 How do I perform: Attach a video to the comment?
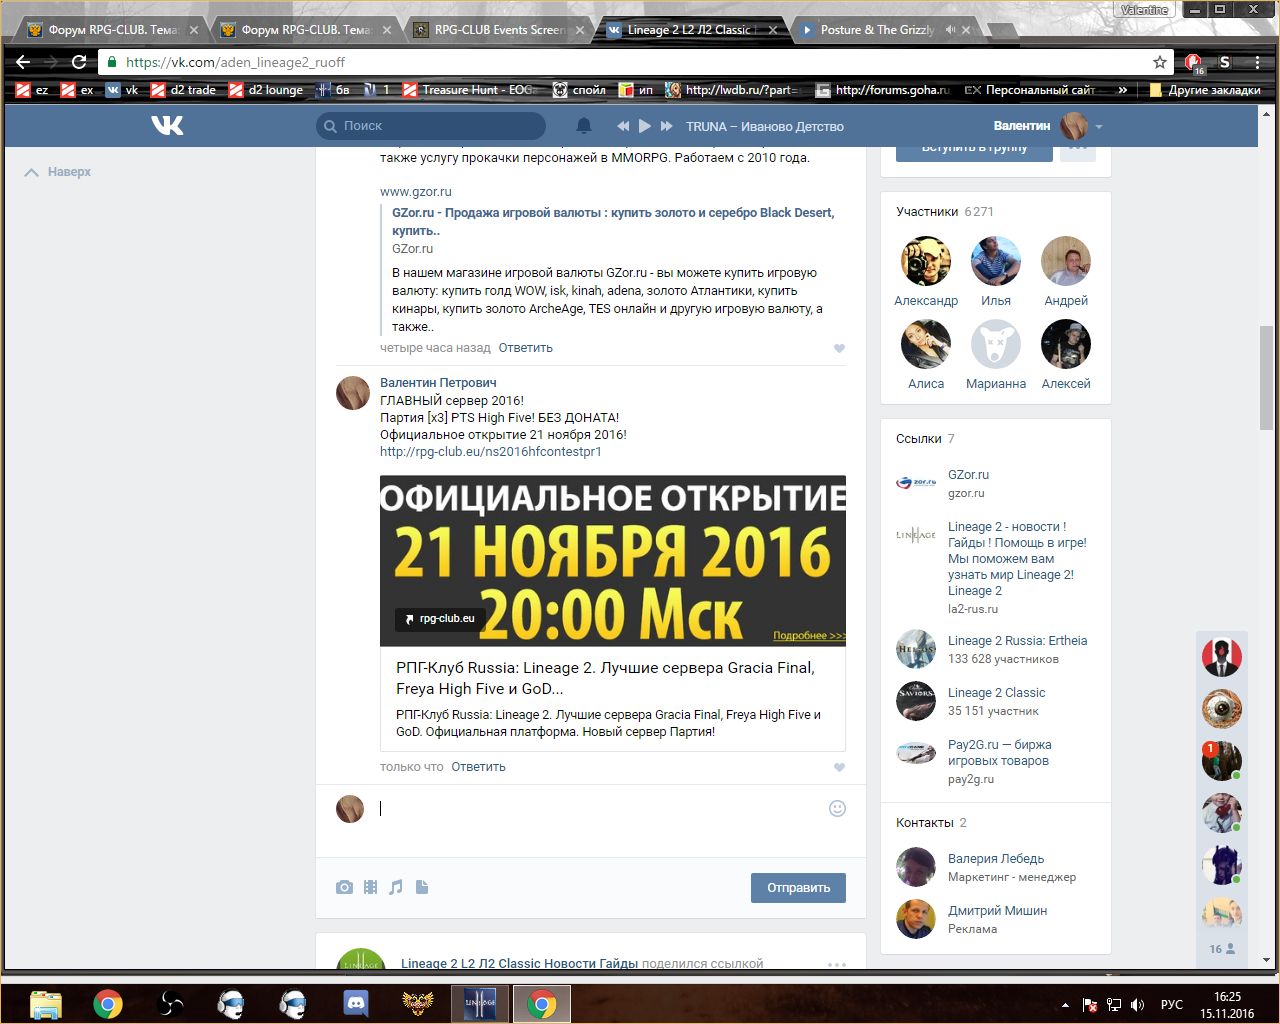pos(371,887)
